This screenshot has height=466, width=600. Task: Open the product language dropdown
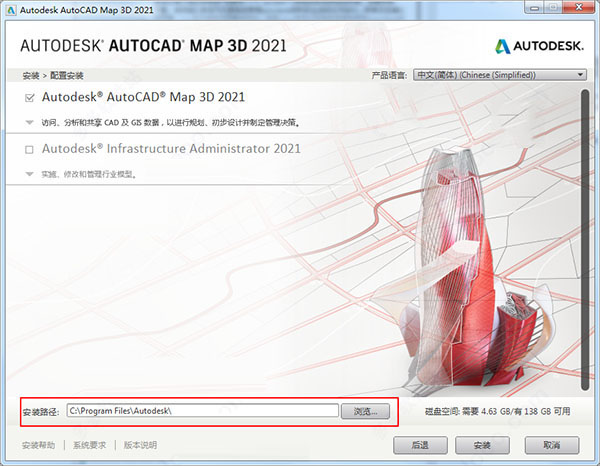pyautogui.click(x=499, y=75)
